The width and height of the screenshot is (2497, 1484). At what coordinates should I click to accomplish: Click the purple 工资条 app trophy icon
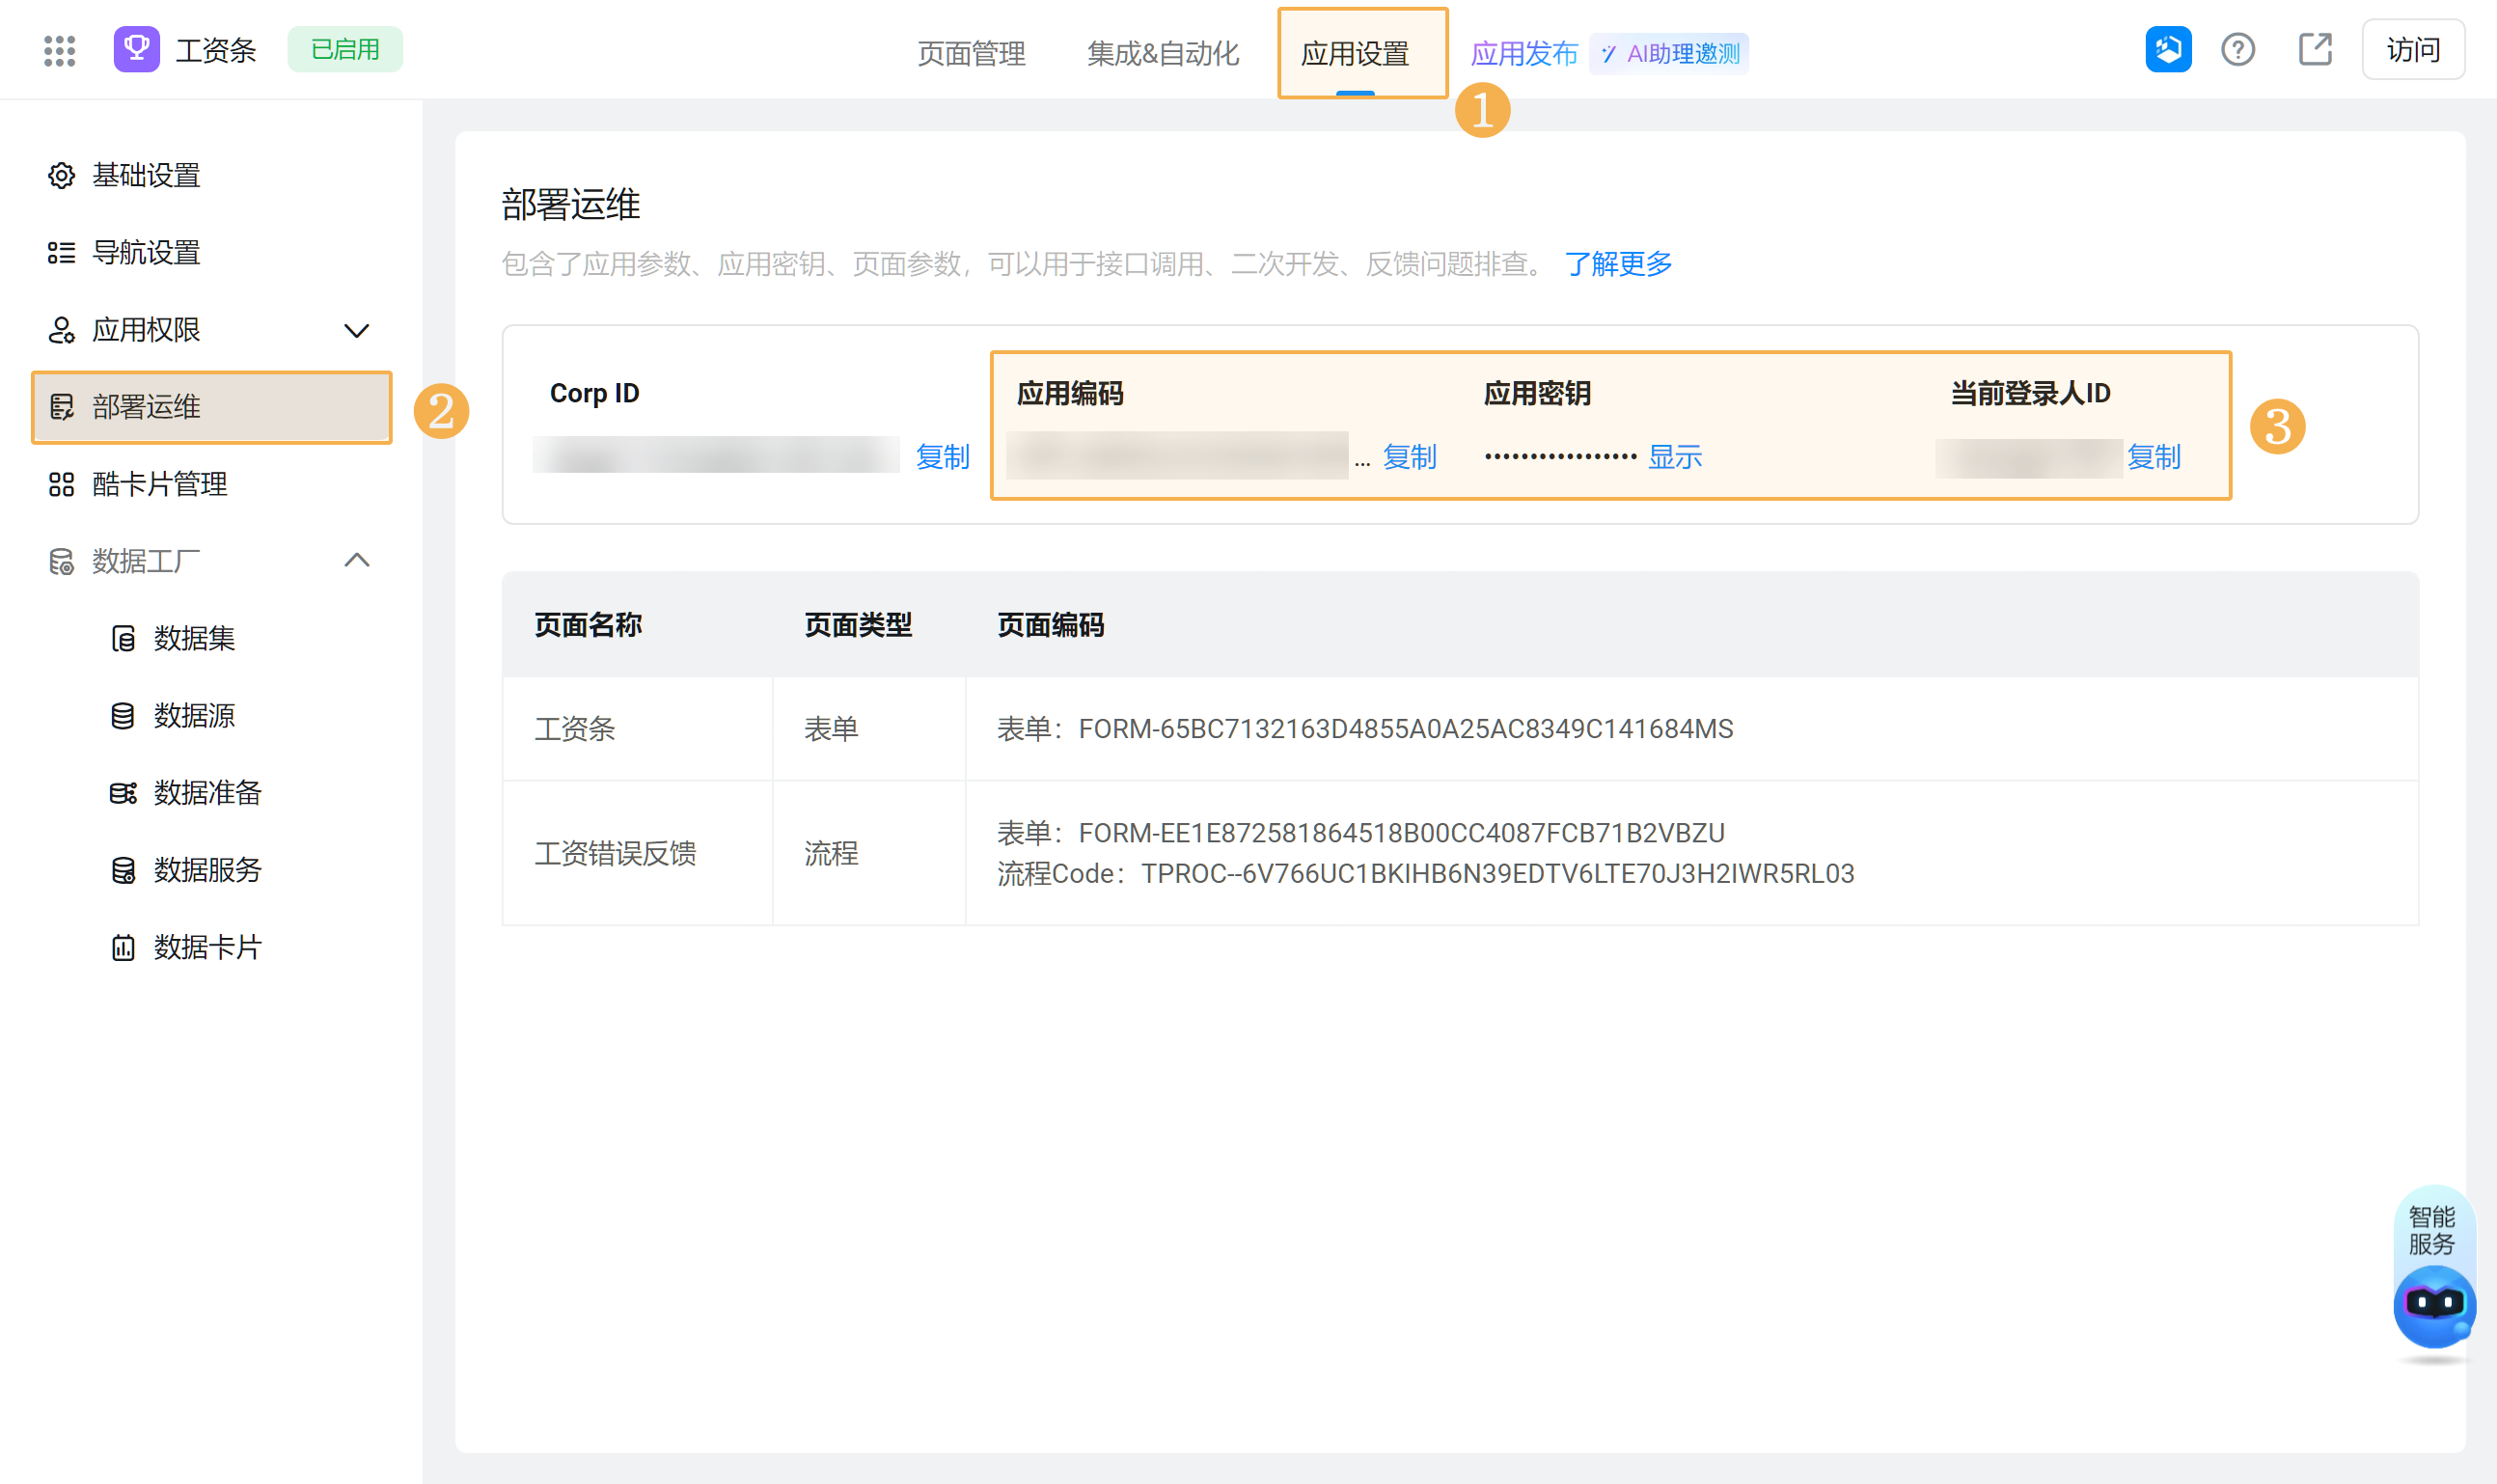tap(136, 49)
